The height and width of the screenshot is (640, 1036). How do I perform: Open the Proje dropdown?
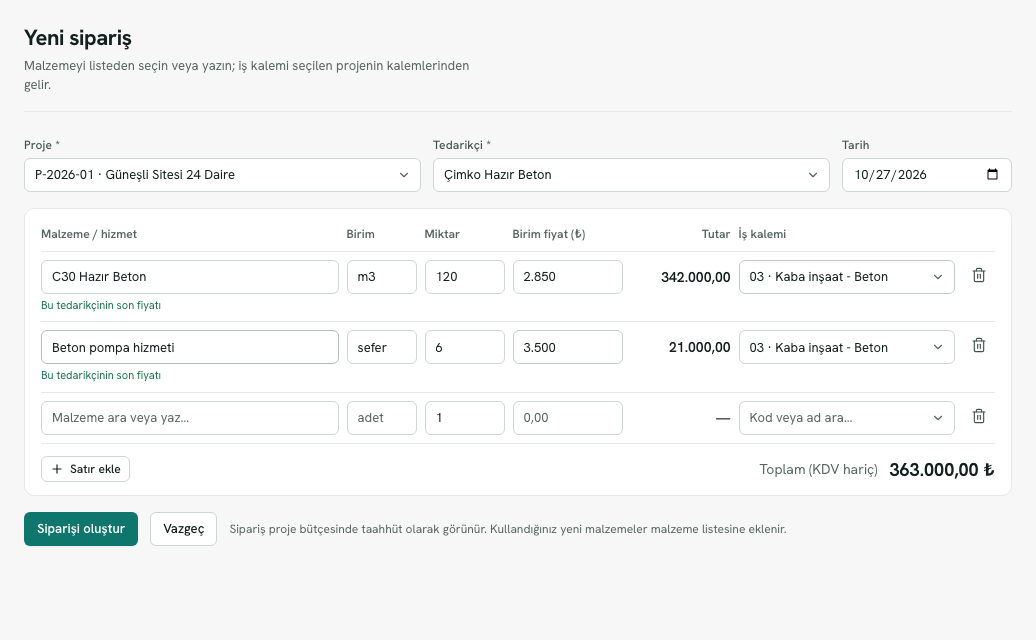[x=222, y=175]
